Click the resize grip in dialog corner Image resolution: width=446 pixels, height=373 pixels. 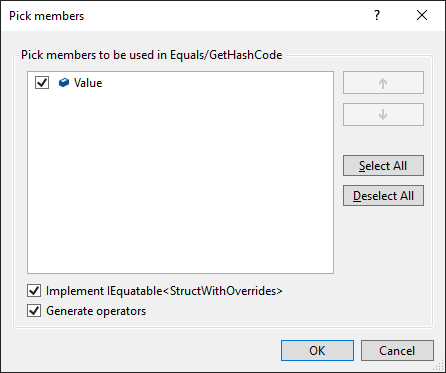point(440,366)
